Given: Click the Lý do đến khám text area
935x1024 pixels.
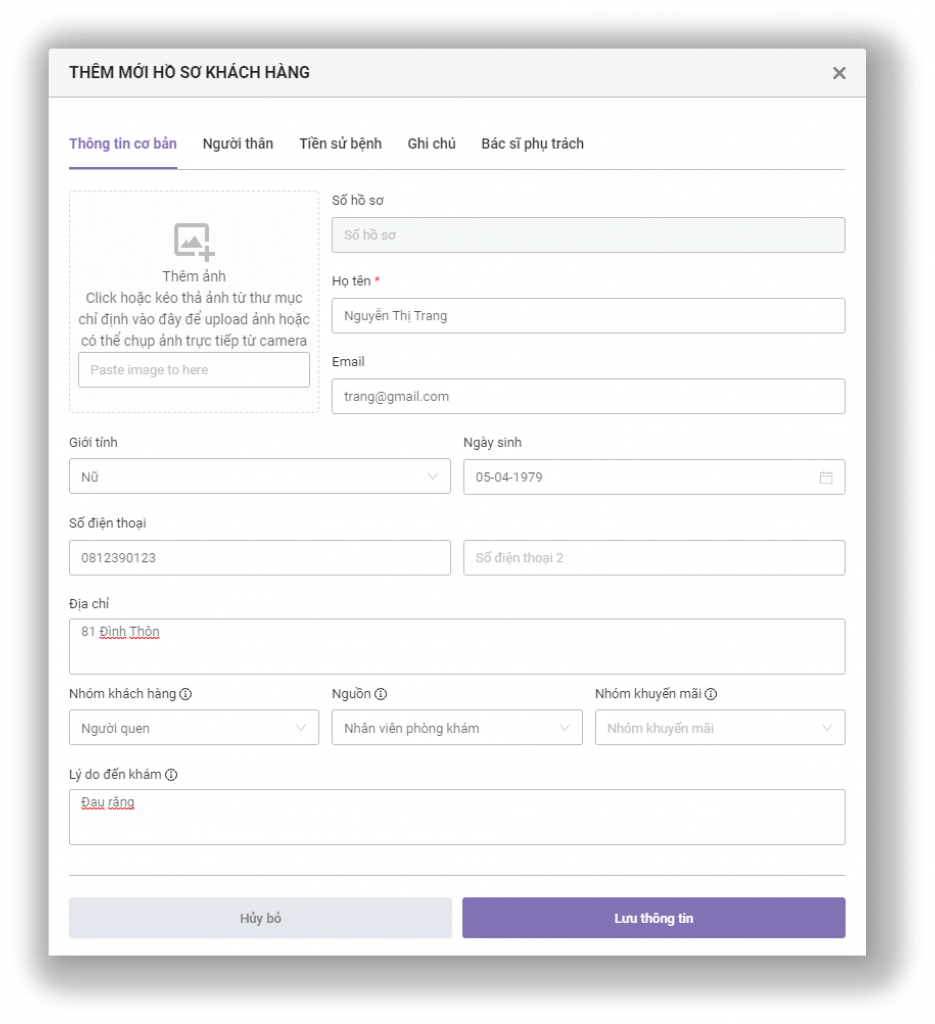Looking at the screenshot, I should [x=457, y=817].
